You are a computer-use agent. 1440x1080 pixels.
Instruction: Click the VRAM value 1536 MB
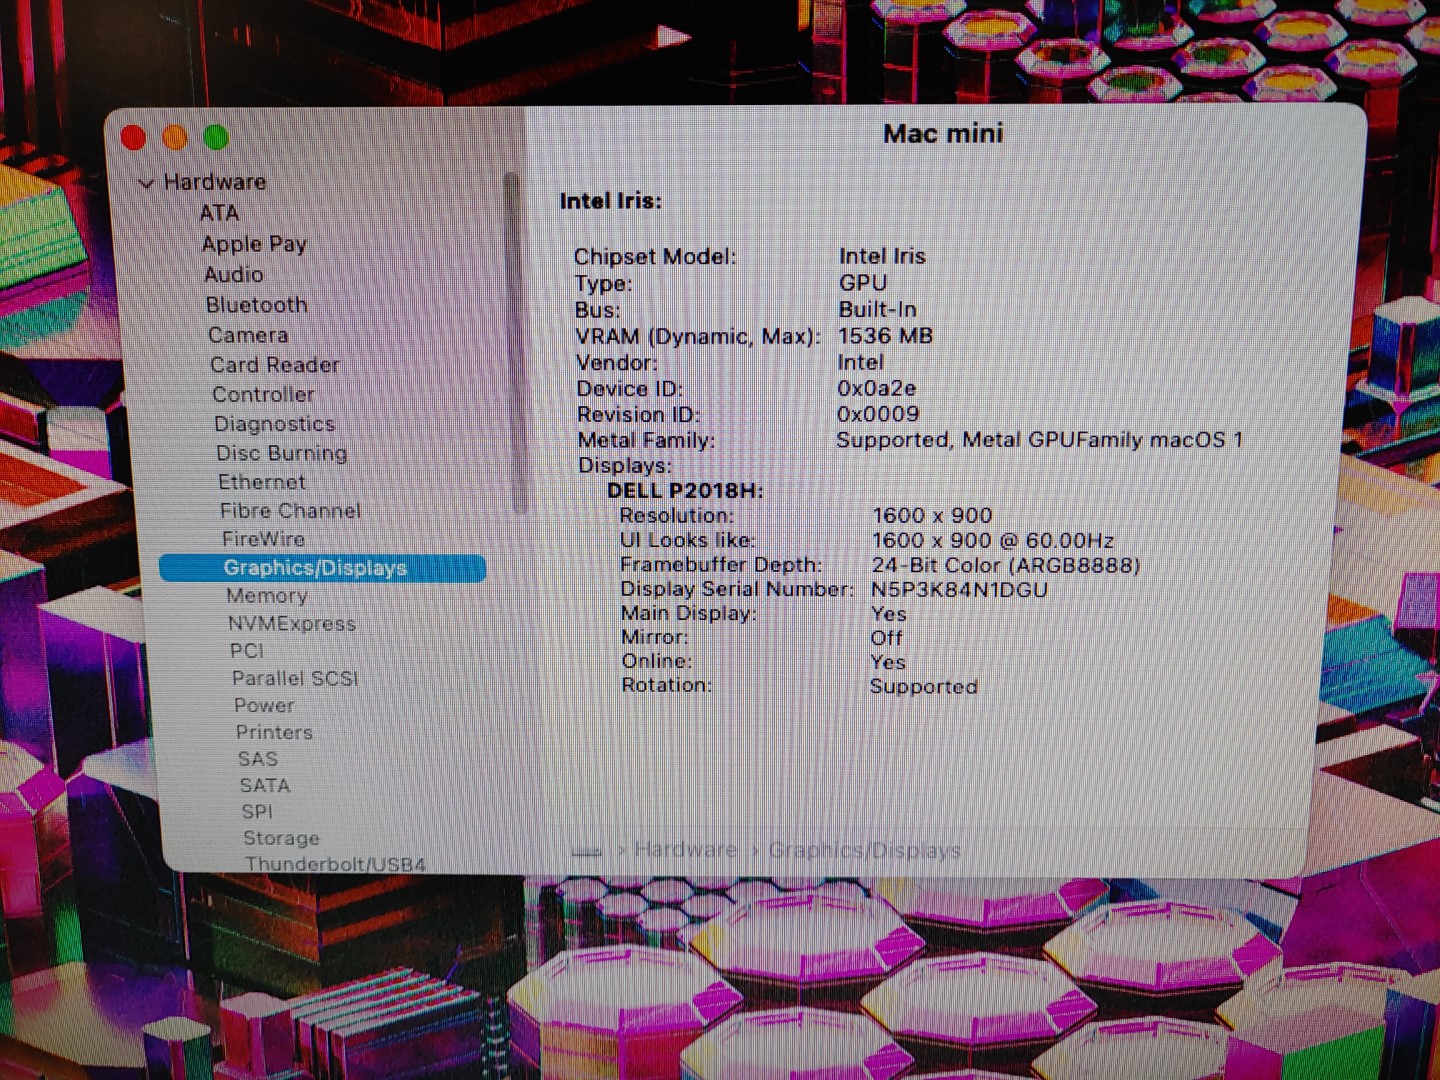(x=885, y=336)
